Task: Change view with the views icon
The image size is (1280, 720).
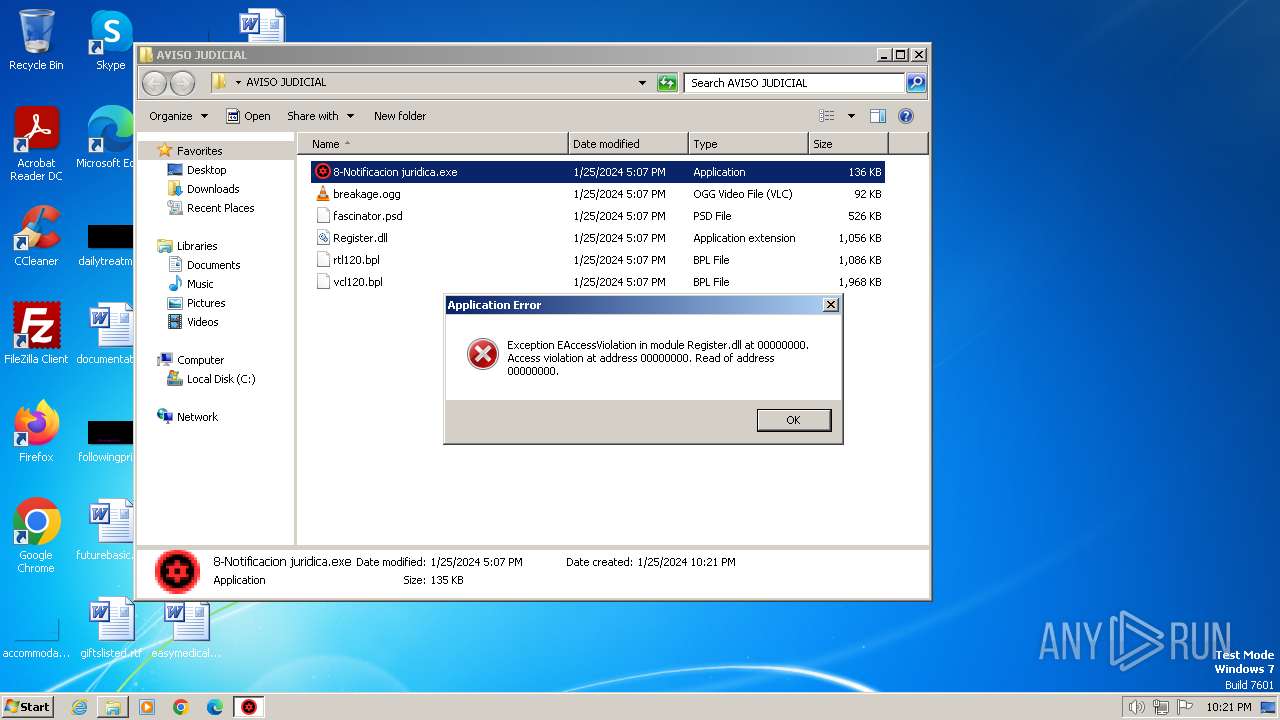Action: pyautogui.click(x=826, y=116)
